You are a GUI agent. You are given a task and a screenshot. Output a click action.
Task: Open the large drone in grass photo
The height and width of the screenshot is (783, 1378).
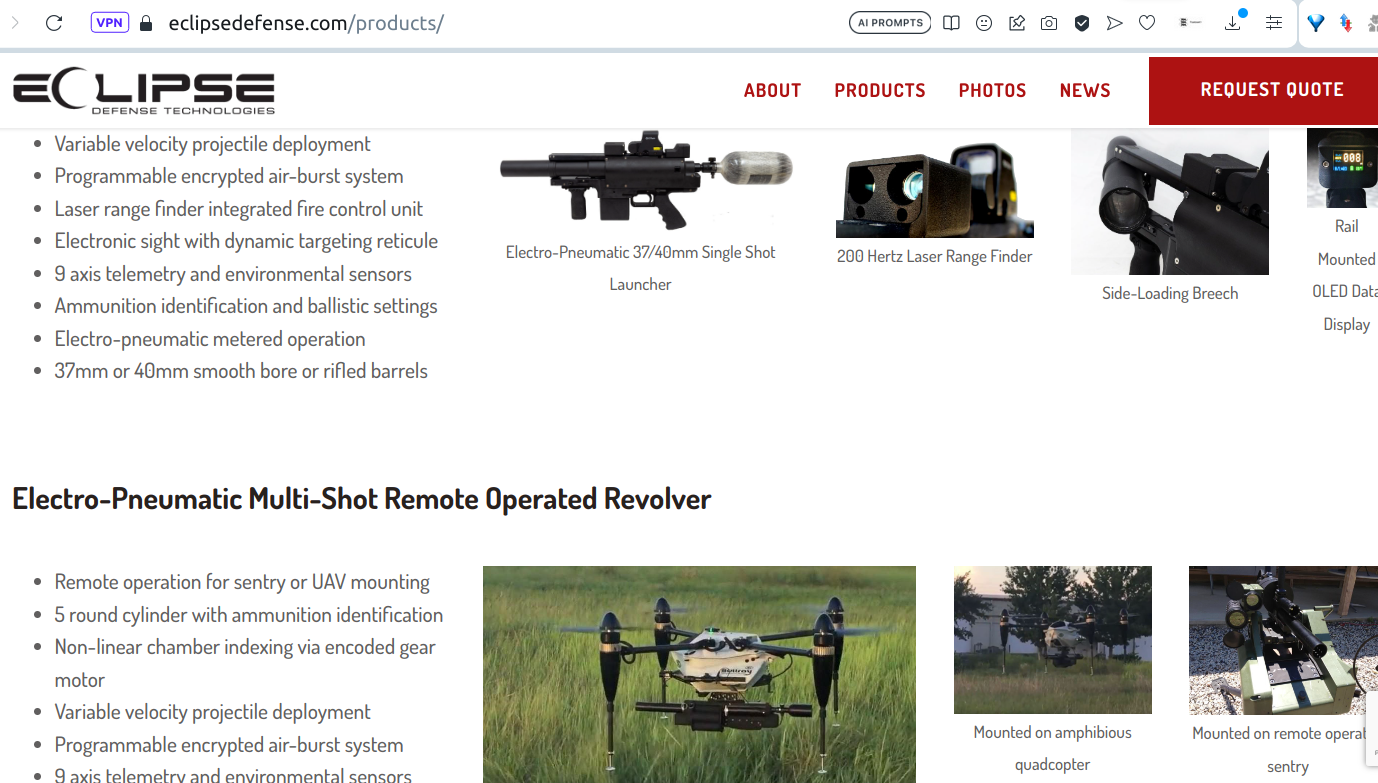pos(699,675)
